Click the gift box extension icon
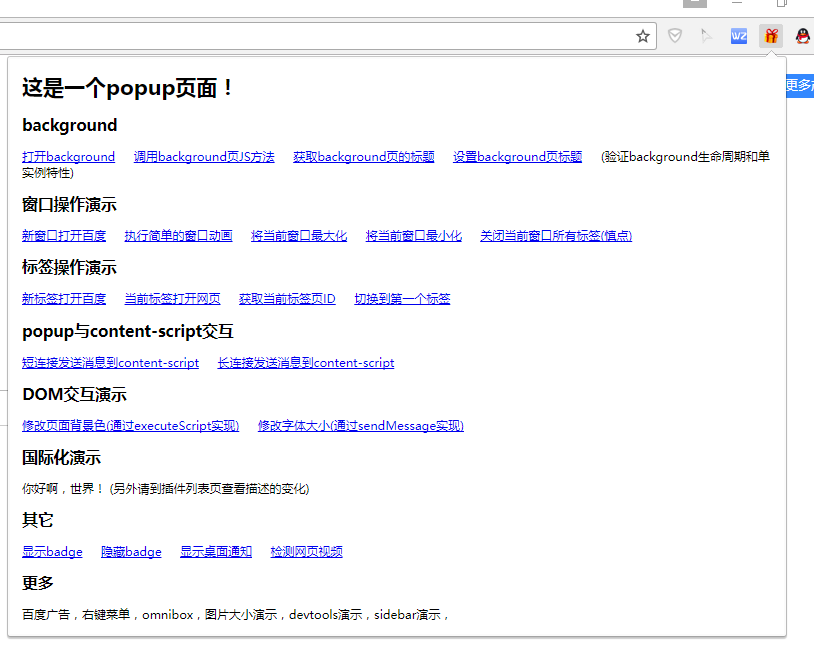This screenshot has height=647, width=814. point(770,36)
